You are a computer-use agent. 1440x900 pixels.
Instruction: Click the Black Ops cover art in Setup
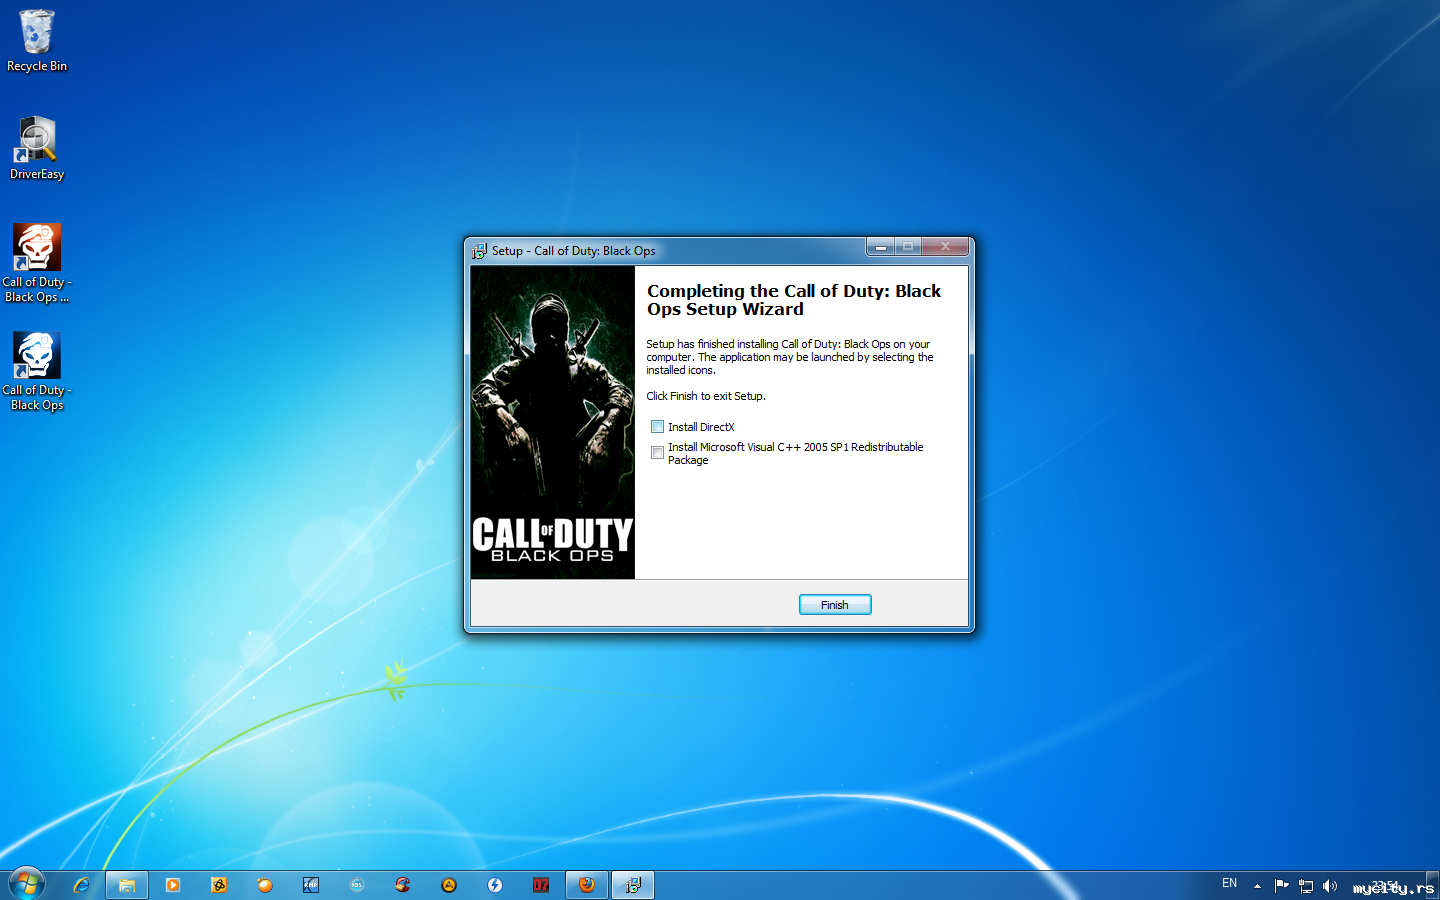click(x=553, y=422)
